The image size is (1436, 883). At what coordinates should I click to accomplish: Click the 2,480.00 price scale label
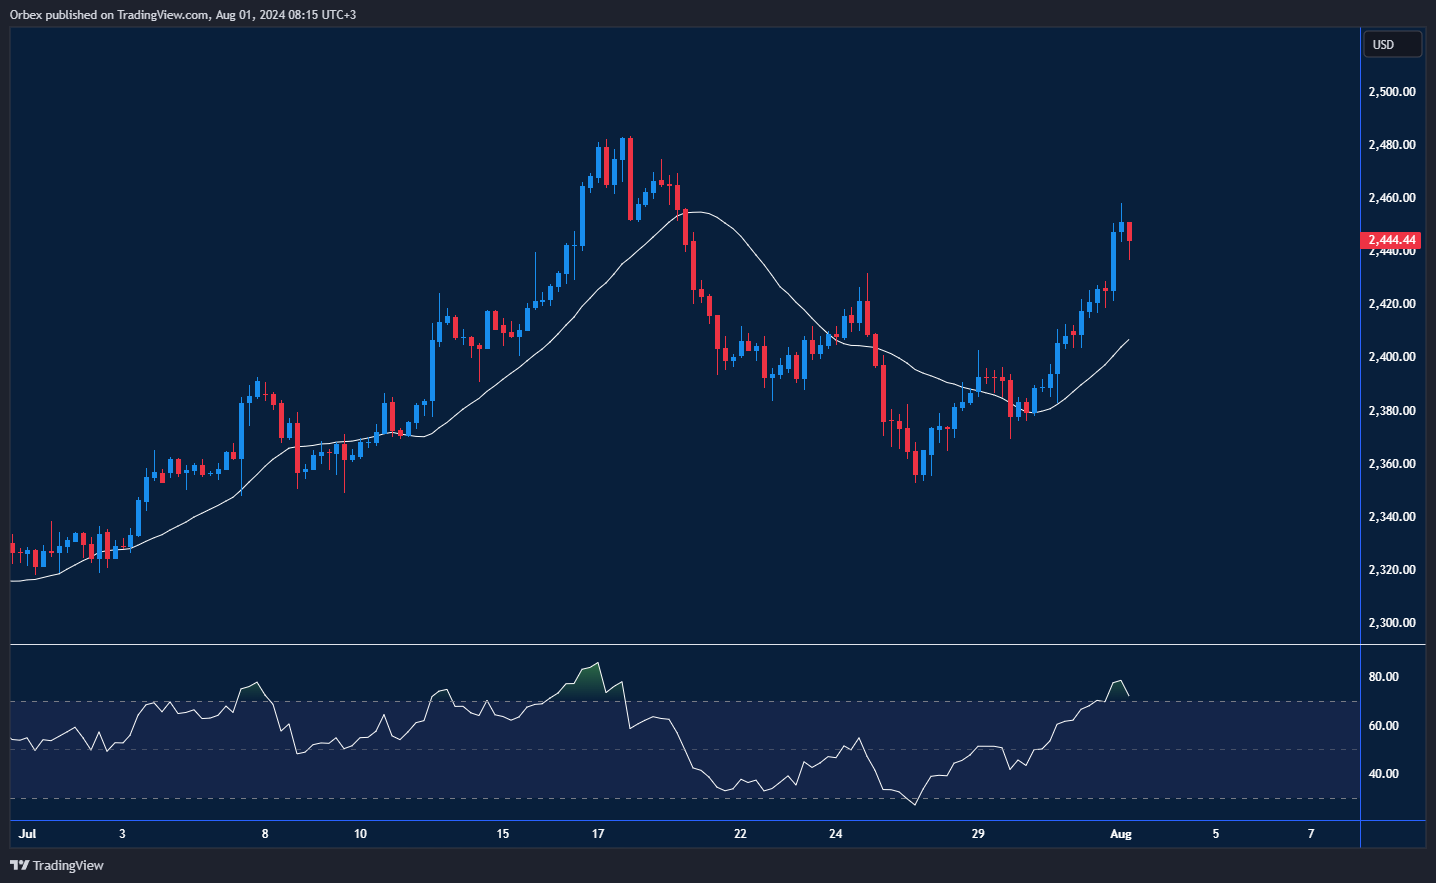tap(1391, 145)
